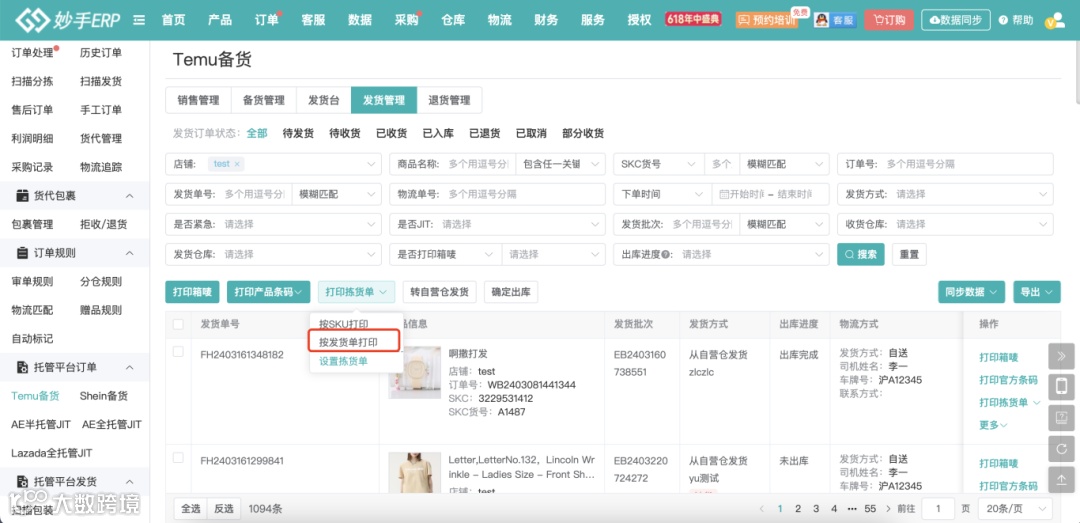Image resolution: width=1080 pixels, height=523 pixels.
Task: Open the 导出 dropdown button
Action: pyautogui.click(x=1037, y=292)
